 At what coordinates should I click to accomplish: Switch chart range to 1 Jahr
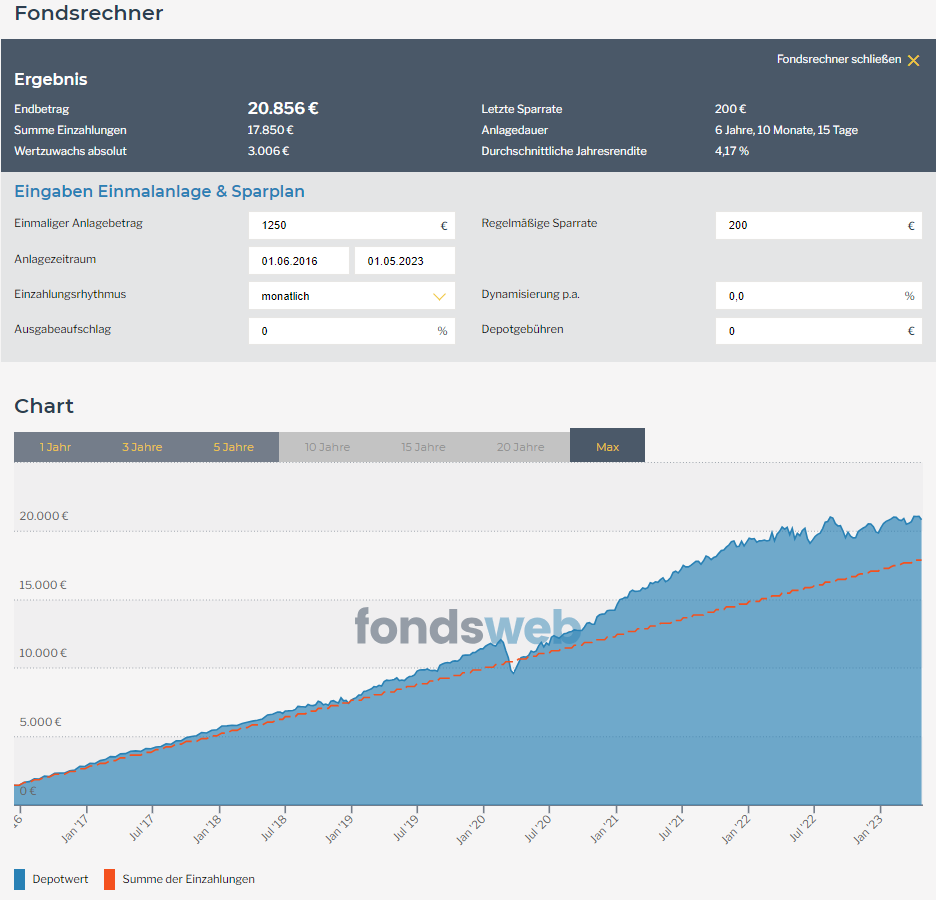click(x=55, y=447)
